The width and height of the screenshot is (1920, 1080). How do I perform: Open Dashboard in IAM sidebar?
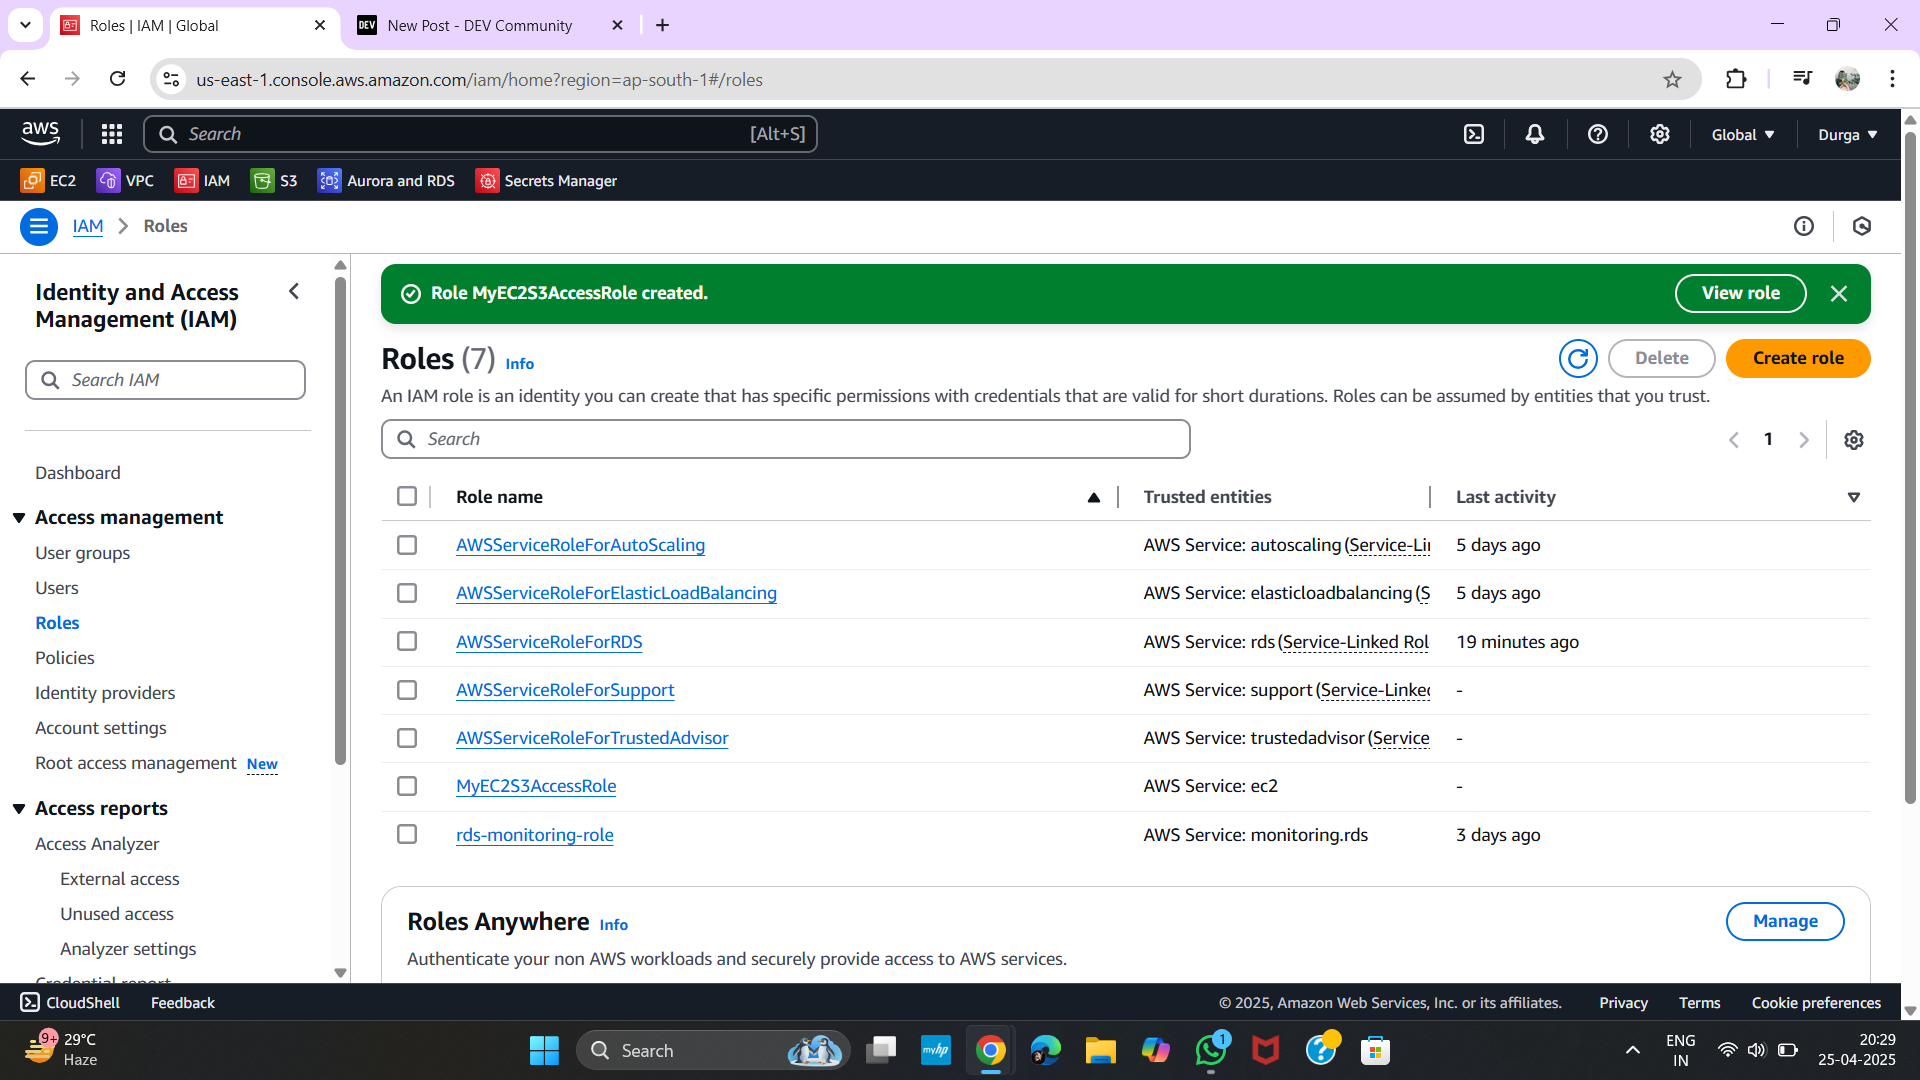[x=78, y=473]
